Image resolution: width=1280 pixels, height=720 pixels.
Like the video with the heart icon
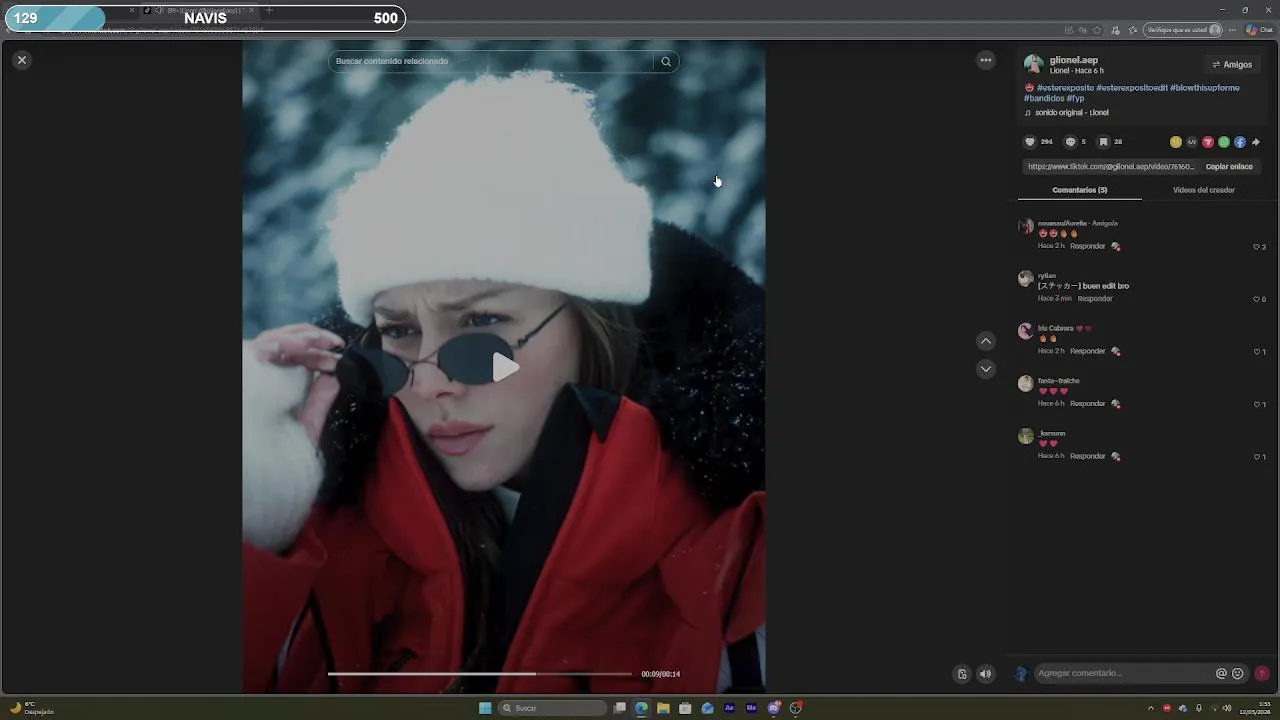pos(1030,142)
